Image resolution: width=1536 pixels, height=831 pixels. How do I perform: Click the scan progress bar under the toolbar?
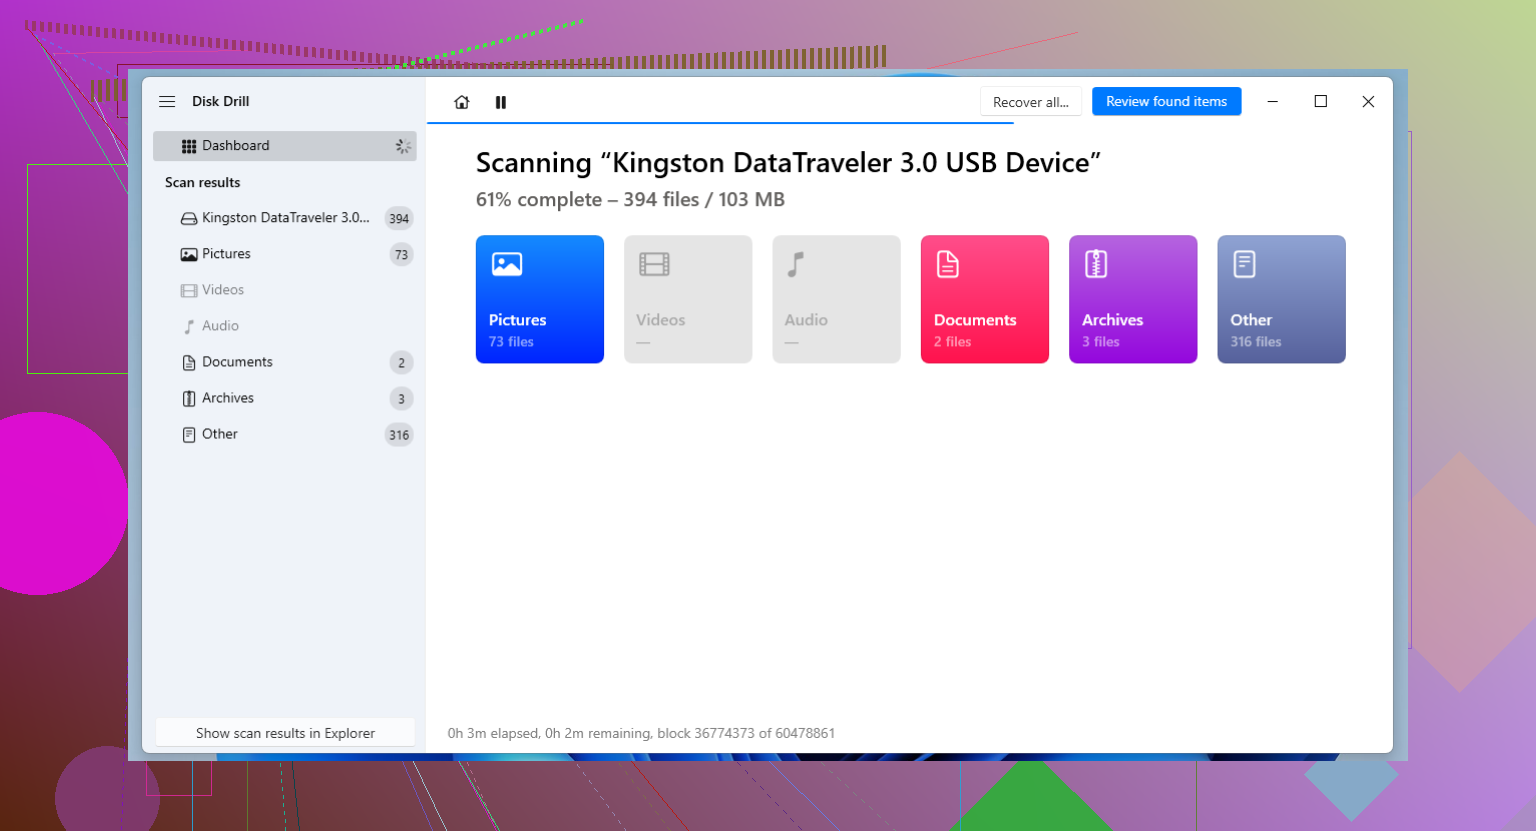tap(720, 123)
